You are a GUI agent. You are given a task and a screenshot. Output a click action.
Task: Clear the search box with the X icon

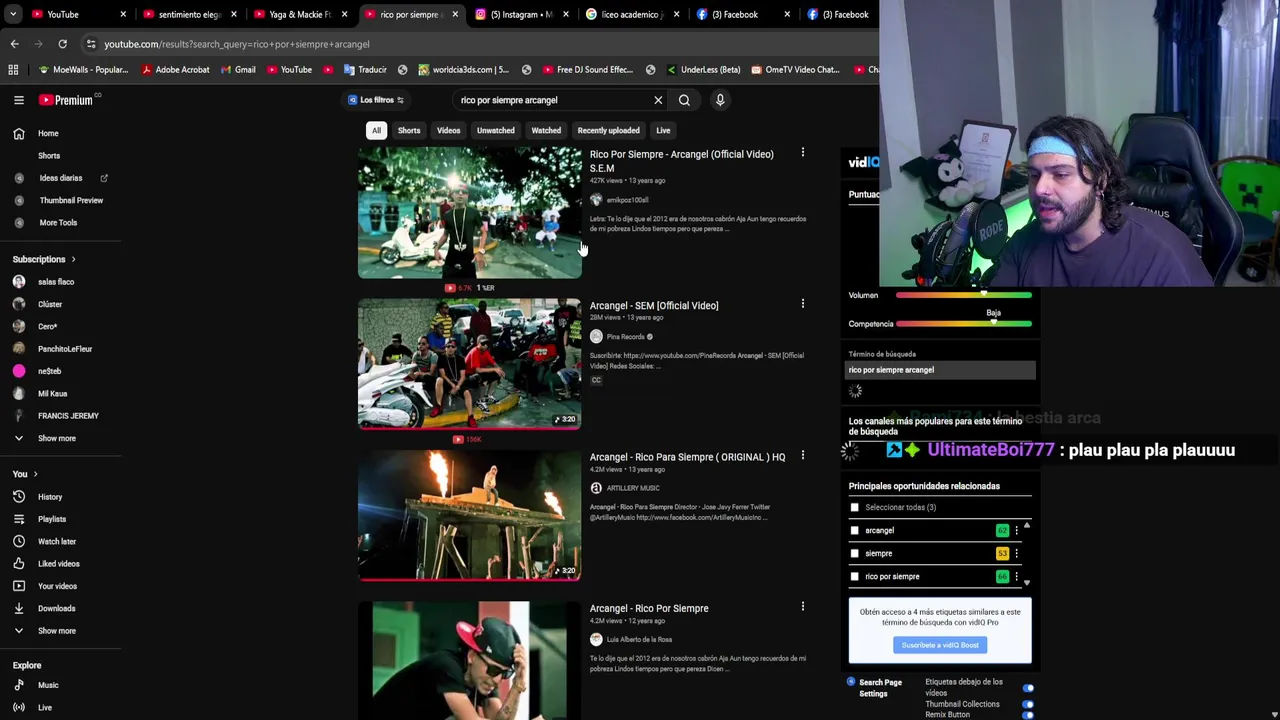658,100
